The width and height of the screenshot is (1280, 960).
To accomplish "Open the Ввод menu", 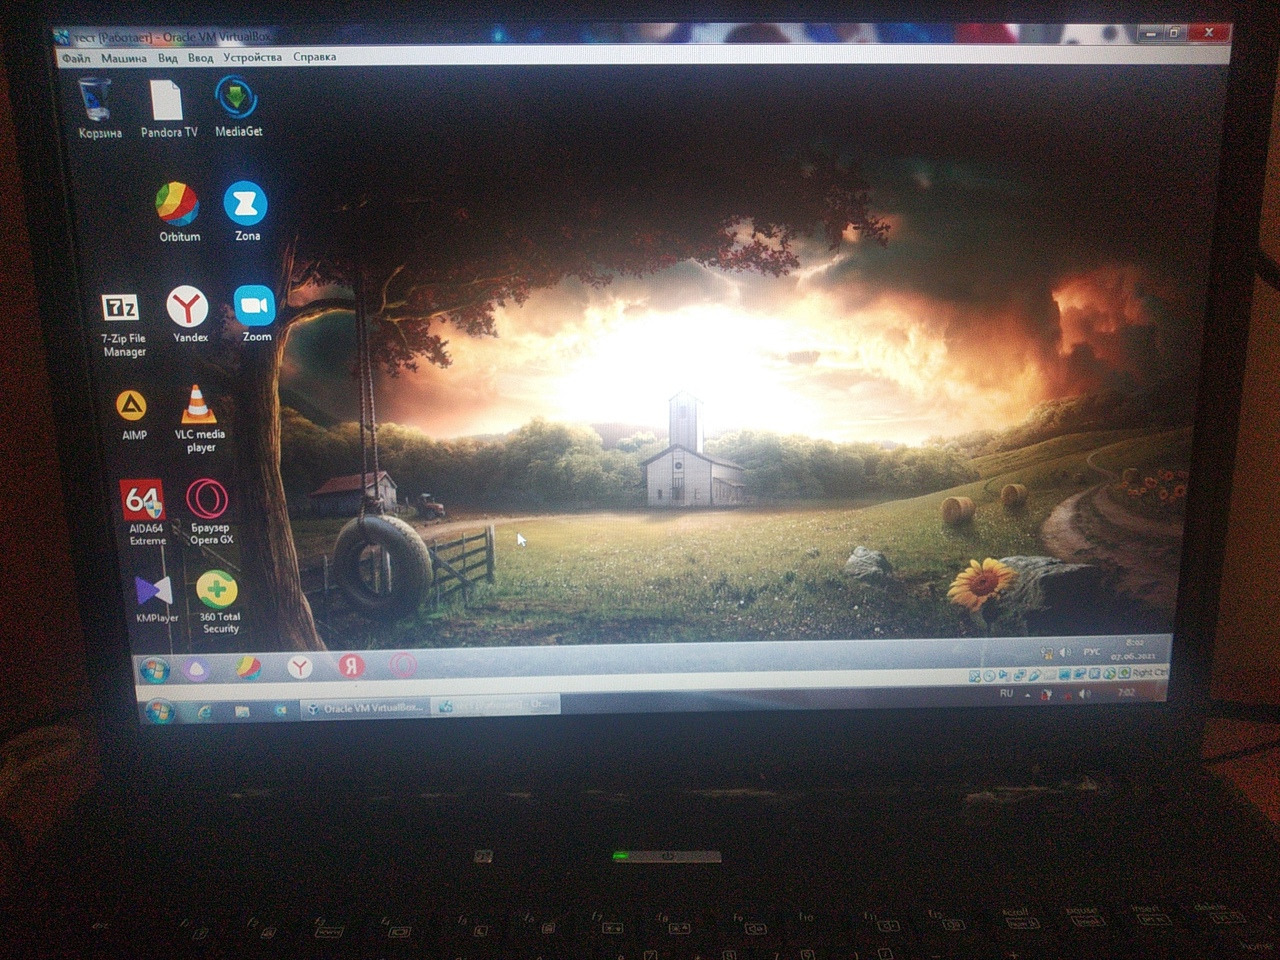I will [200, 58].
